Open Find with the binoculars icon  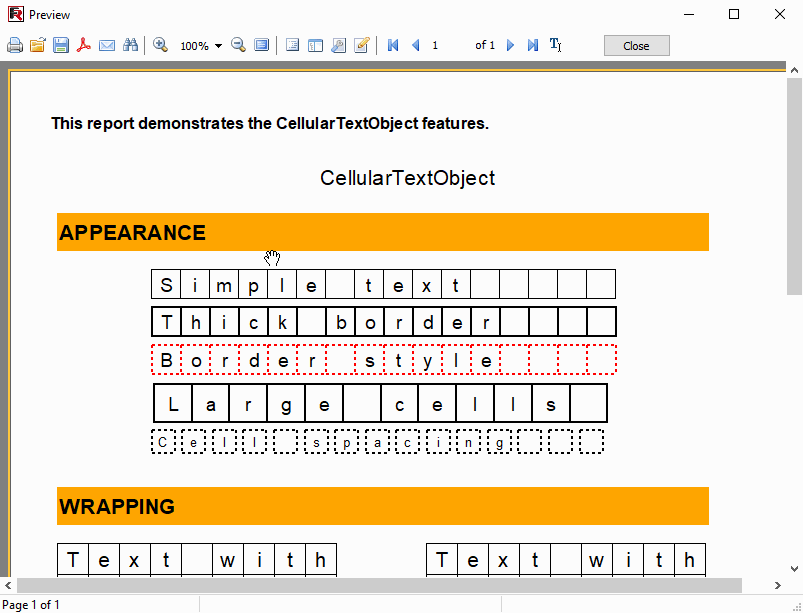(130, 46)
